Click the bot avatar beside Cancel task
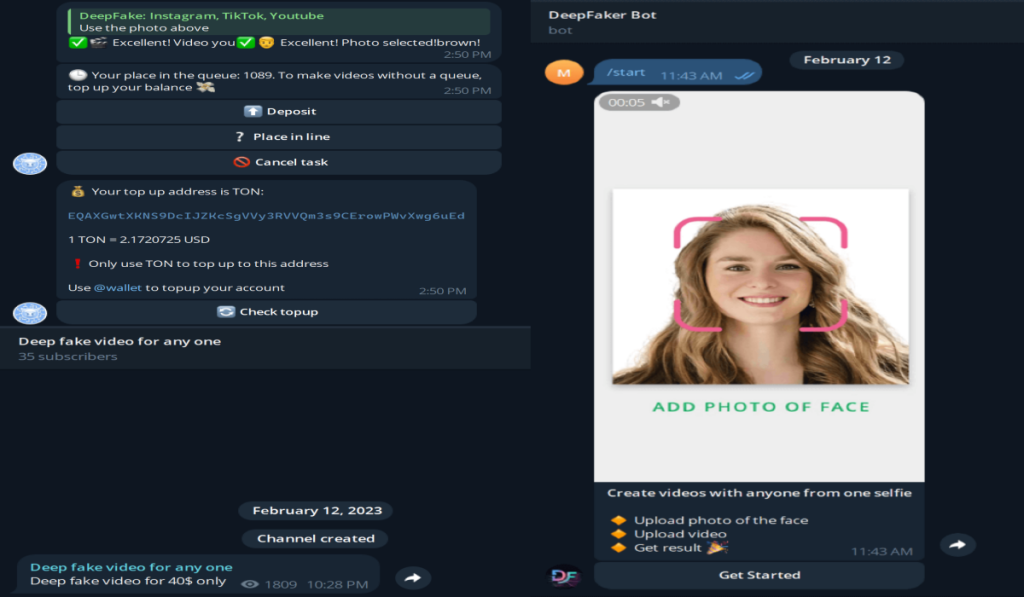Viewport: 1024px width, 597px height. click(x=30, y=163)
